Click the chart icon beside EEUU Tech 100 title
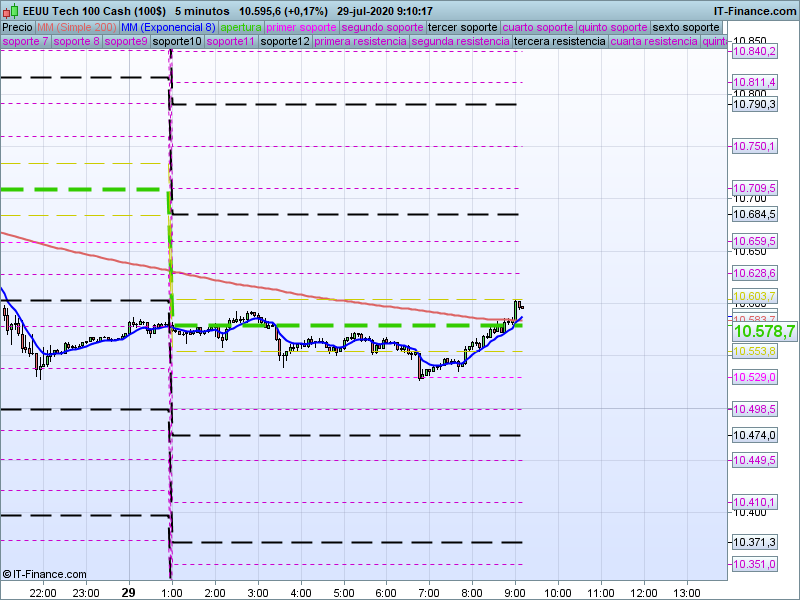Screen dimensions: 800x600 coord(10,11)
